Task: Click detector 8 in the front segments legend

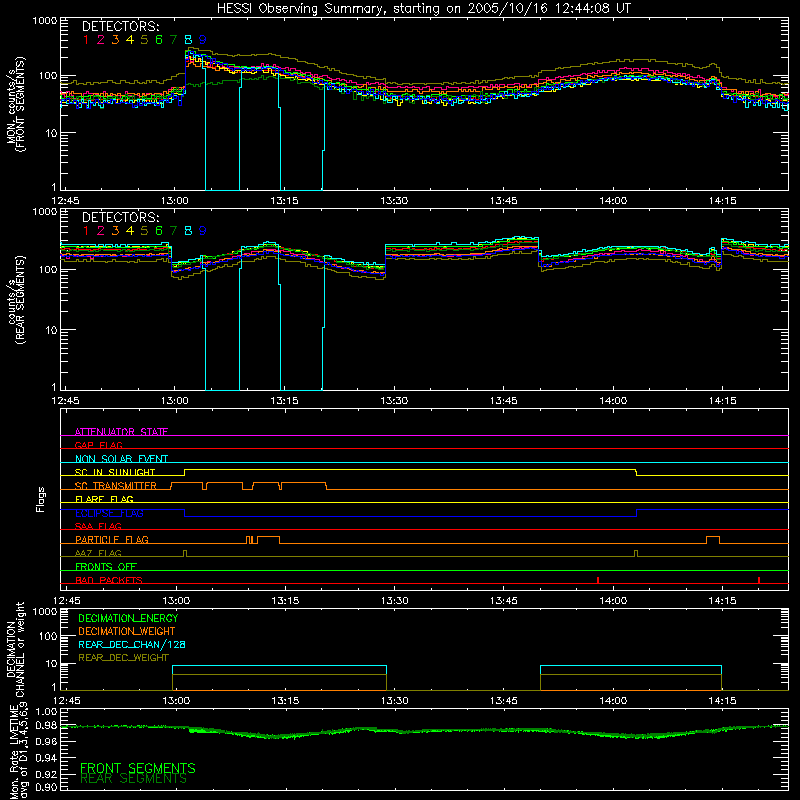Action: pos(188,40)
